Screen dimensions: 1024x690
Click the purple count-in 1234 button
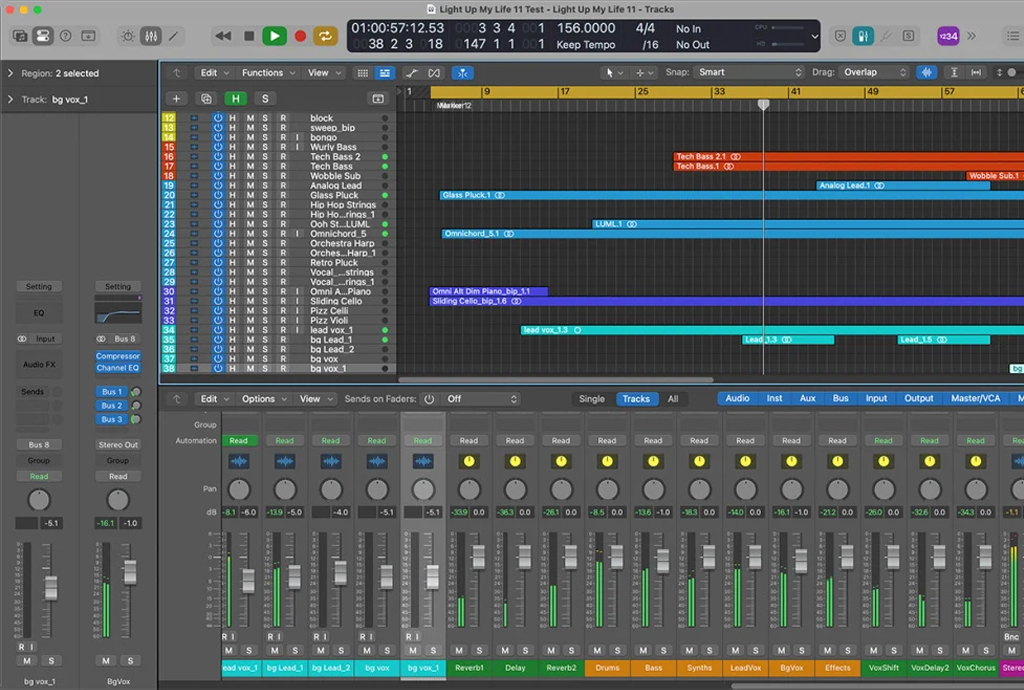coord(947,36)
